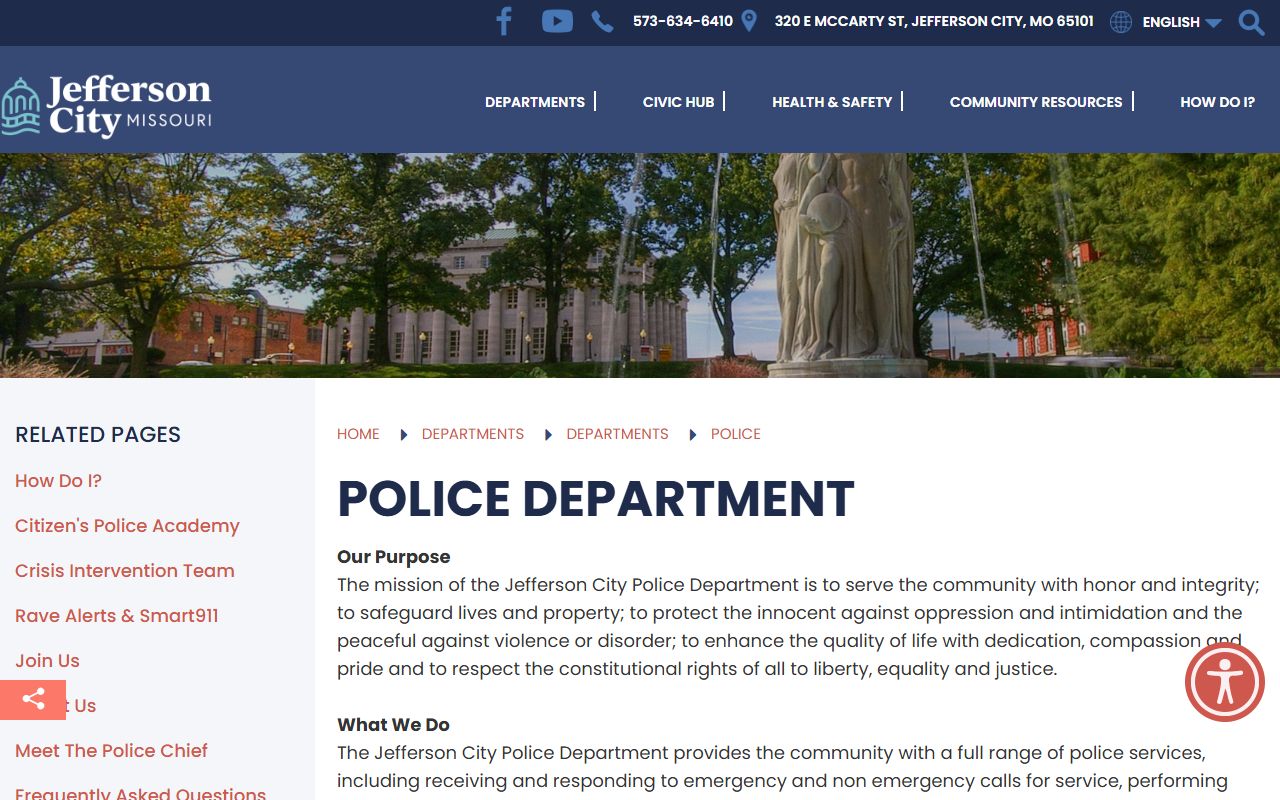Click the second Departments breadcrumb
The height and width of the screenshot is (800, 1280).
pyautogui.click(x=617, y=434)
